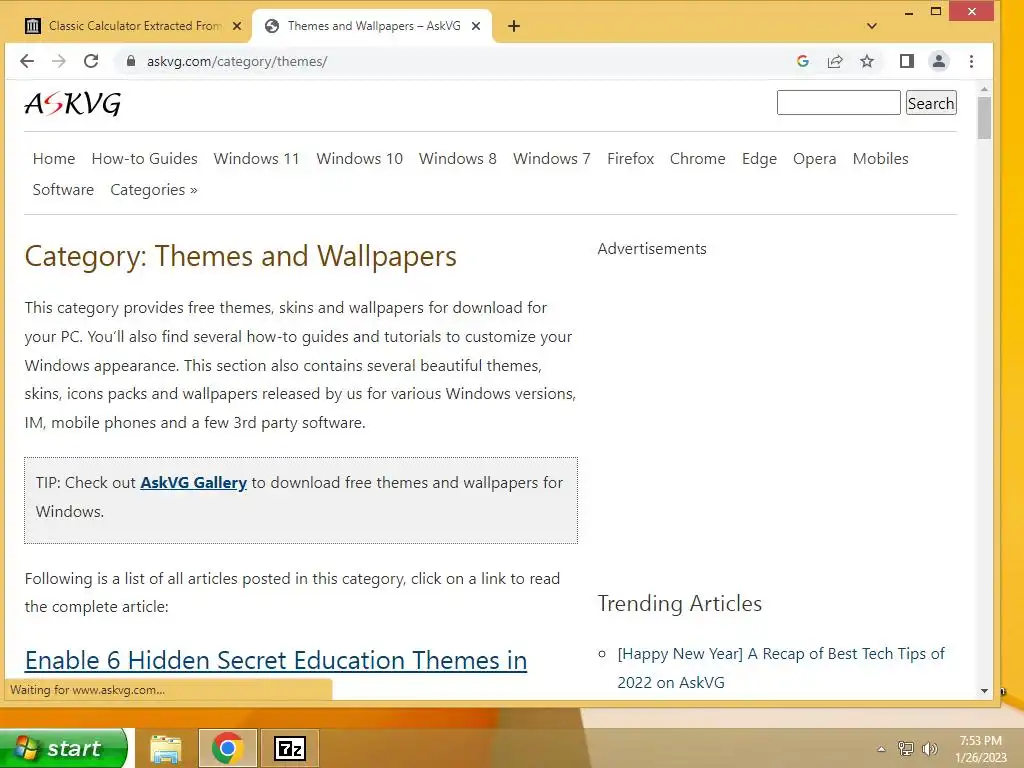Open the network tray icon
The height and width of the screenshot is (768, 1024).
coord(905,748)
